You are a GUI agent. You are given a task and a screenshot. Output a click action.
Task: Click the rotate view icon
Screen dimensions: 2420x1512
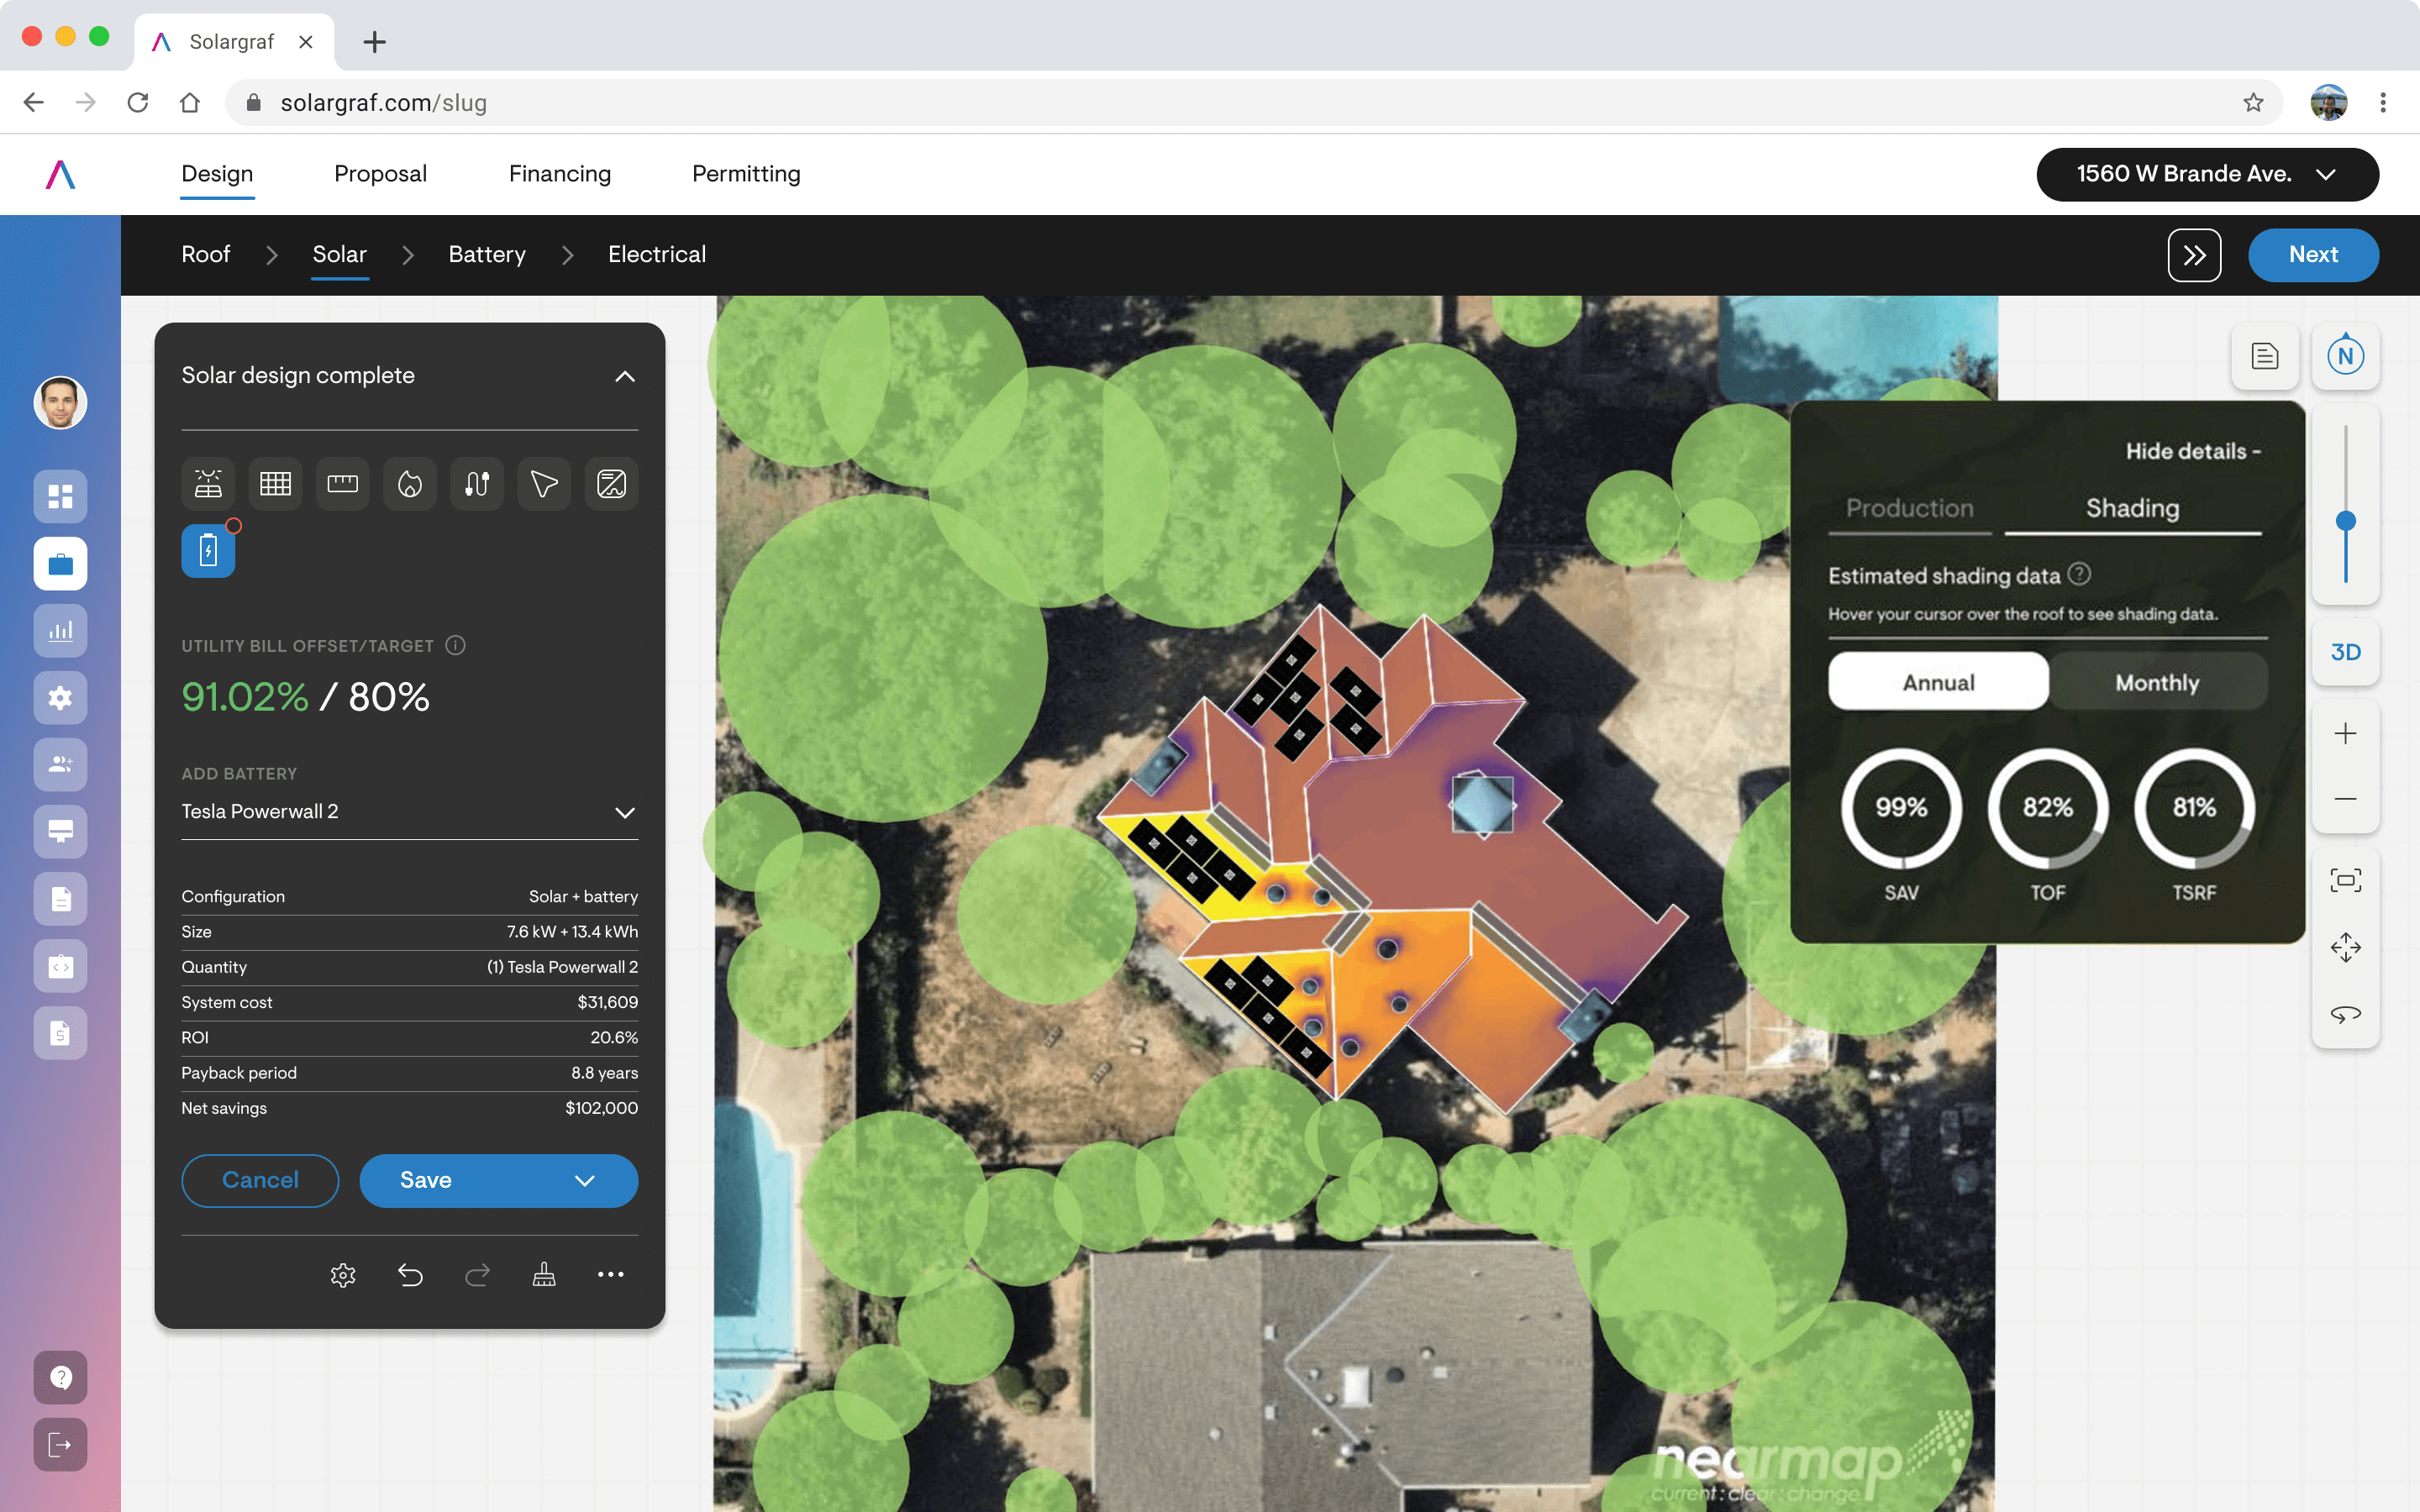2345,1014
